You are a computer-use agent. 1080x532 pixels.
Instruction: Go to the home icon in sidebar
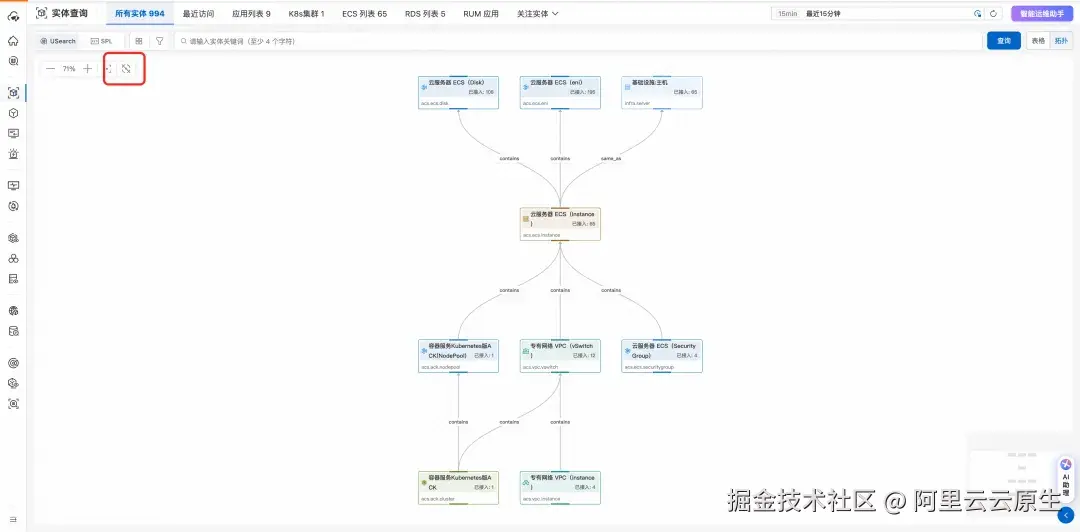point(13,41)
